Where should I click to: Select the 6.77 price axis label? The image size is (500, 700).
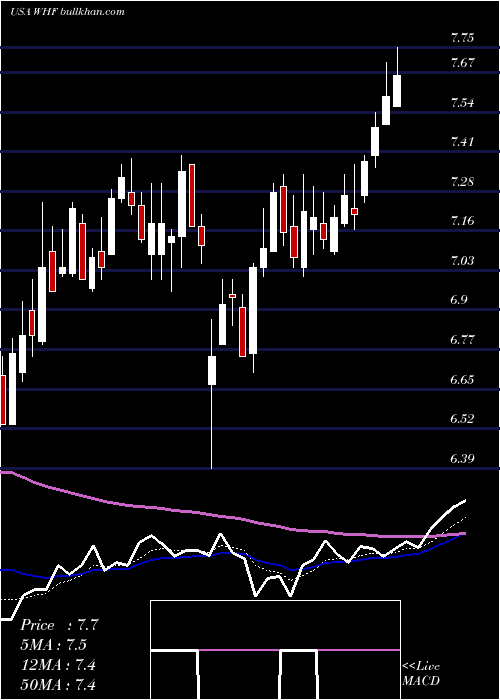tap(462, 340)
